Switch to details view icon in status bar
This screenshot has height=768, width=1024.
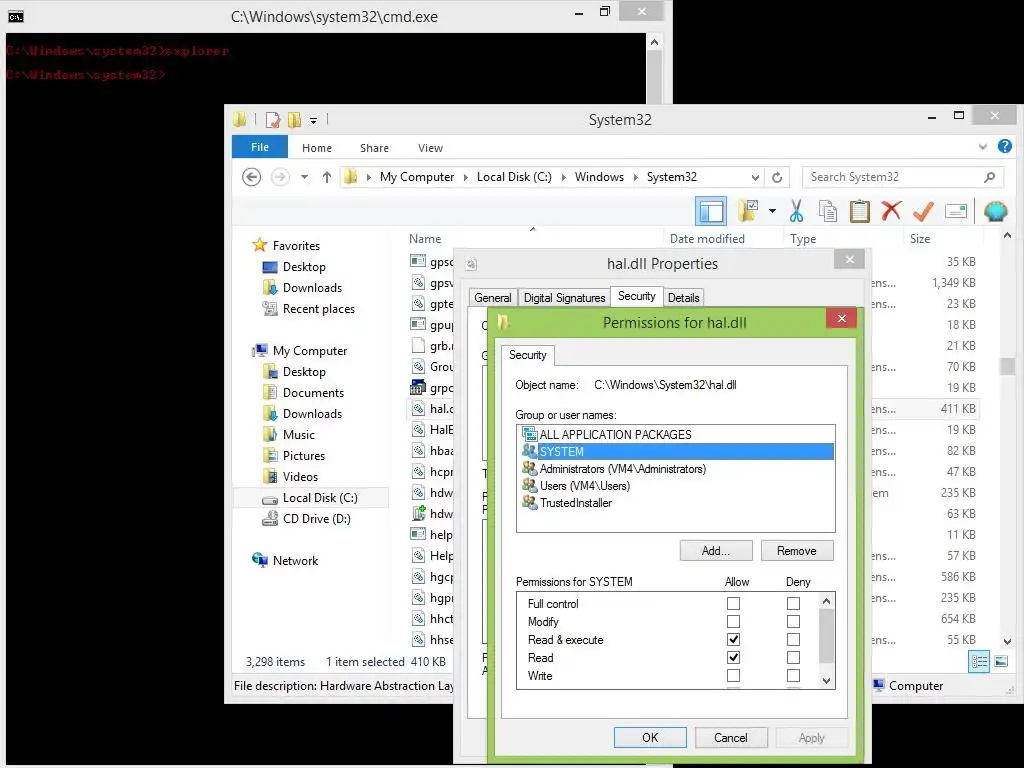[x=979, y=662]
